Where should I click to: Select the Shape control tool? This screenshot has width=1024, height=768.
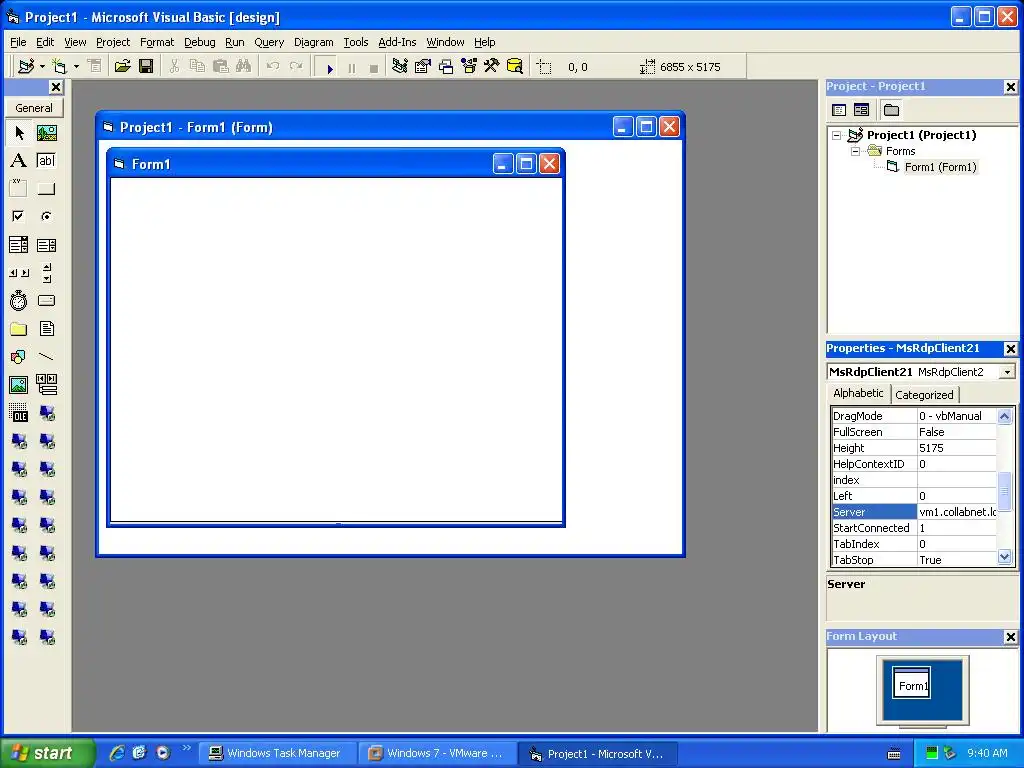point(19,357)
